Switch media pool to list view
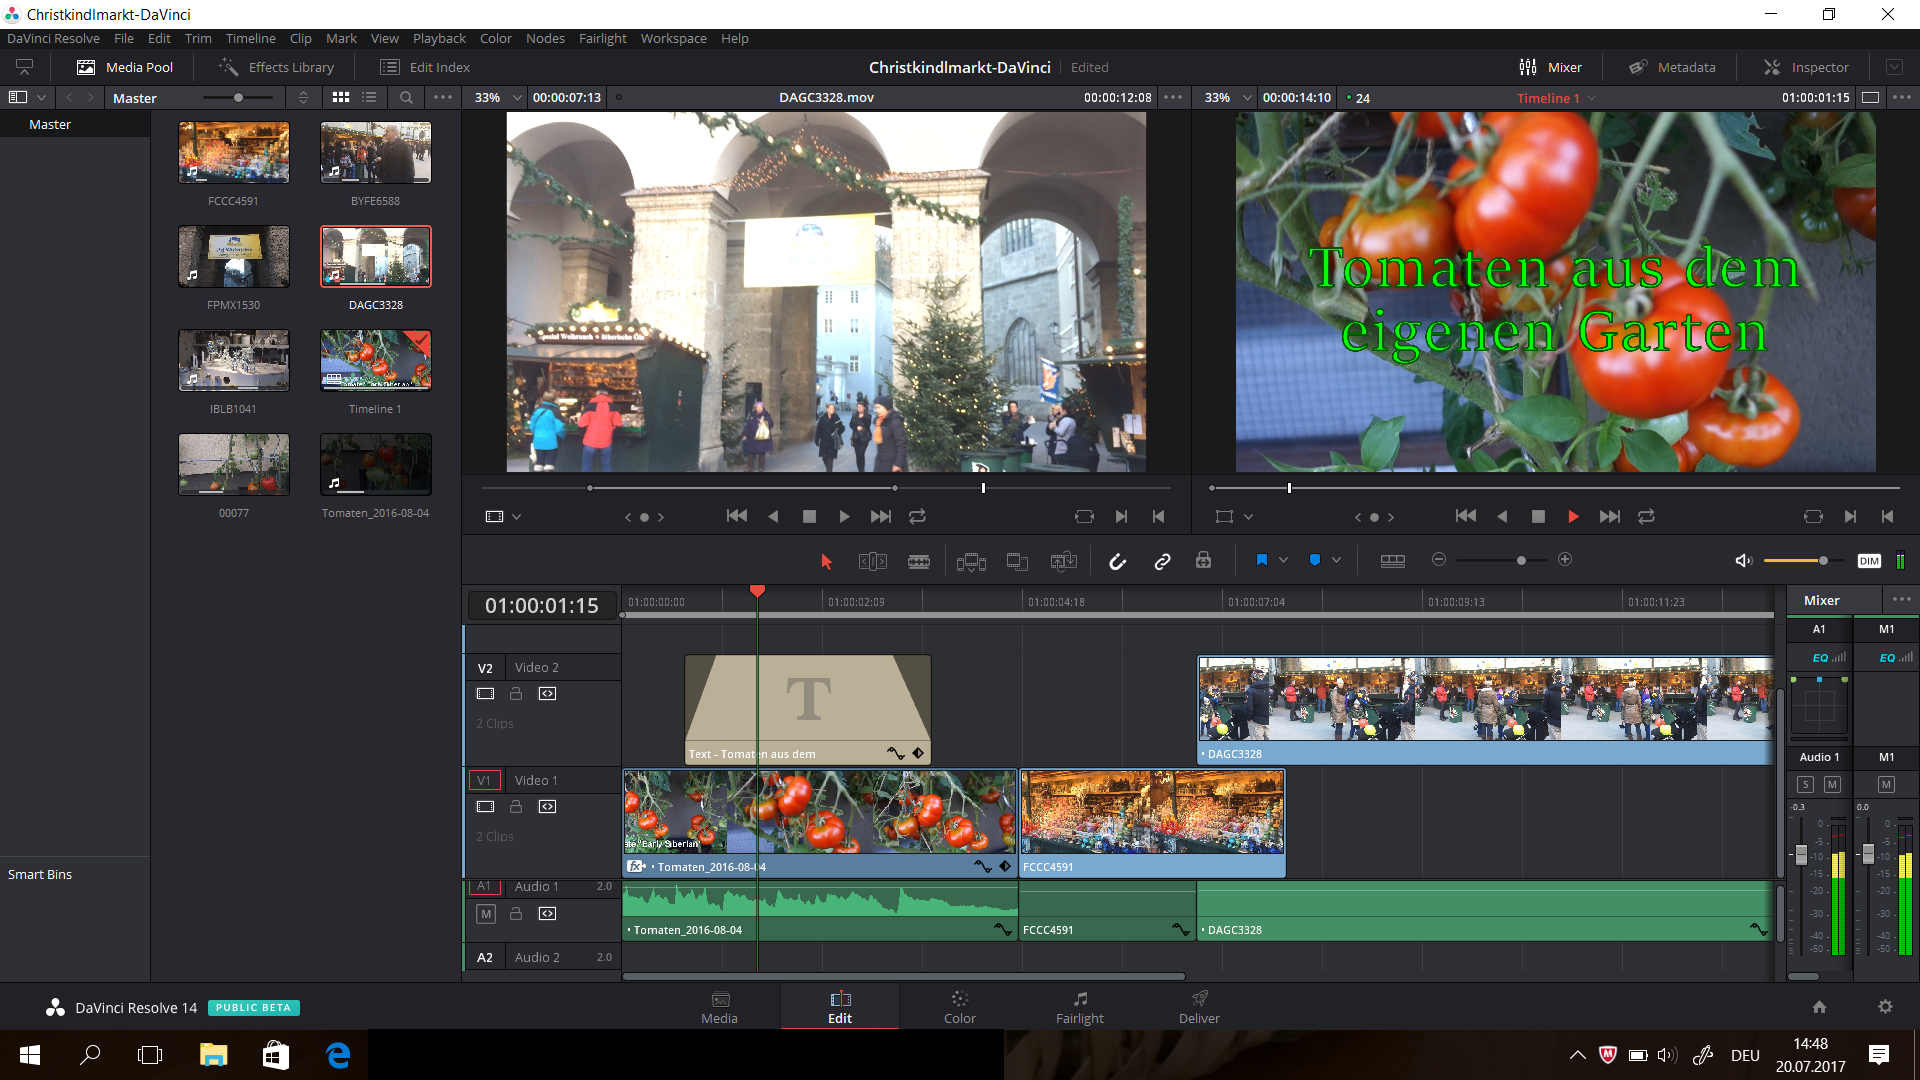Image resolution: width=1920 pixels, height=1080 pixels. 370,98
